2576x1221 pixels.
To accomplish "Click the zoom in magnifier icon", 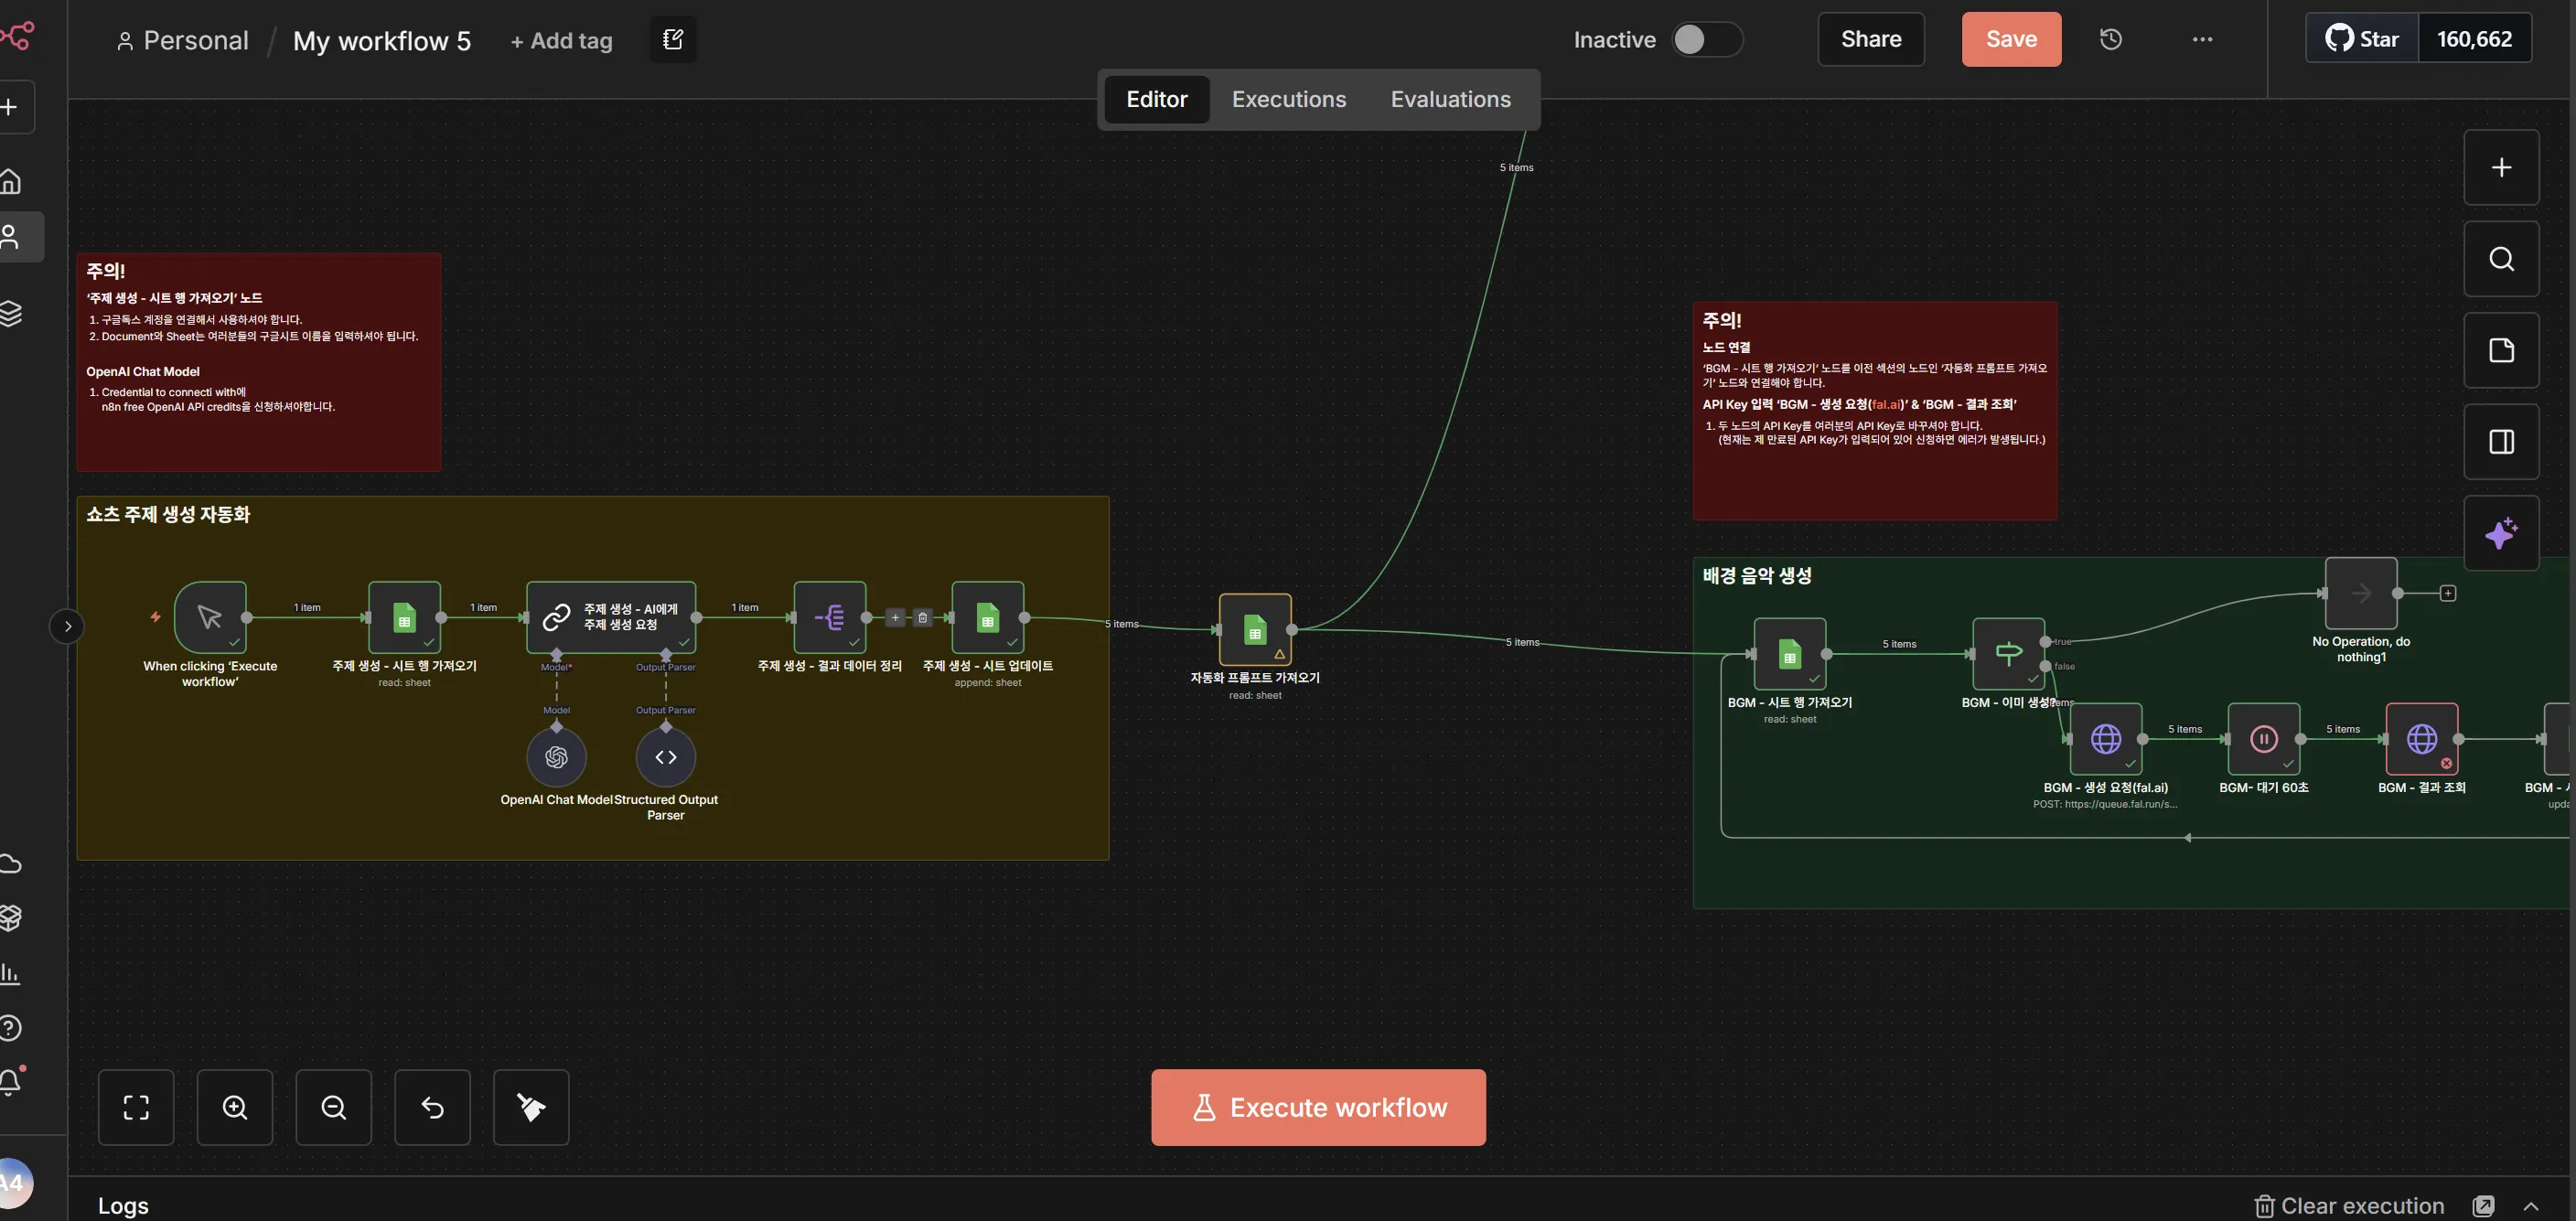I will pyautogui.click(x=235, y=1107).
